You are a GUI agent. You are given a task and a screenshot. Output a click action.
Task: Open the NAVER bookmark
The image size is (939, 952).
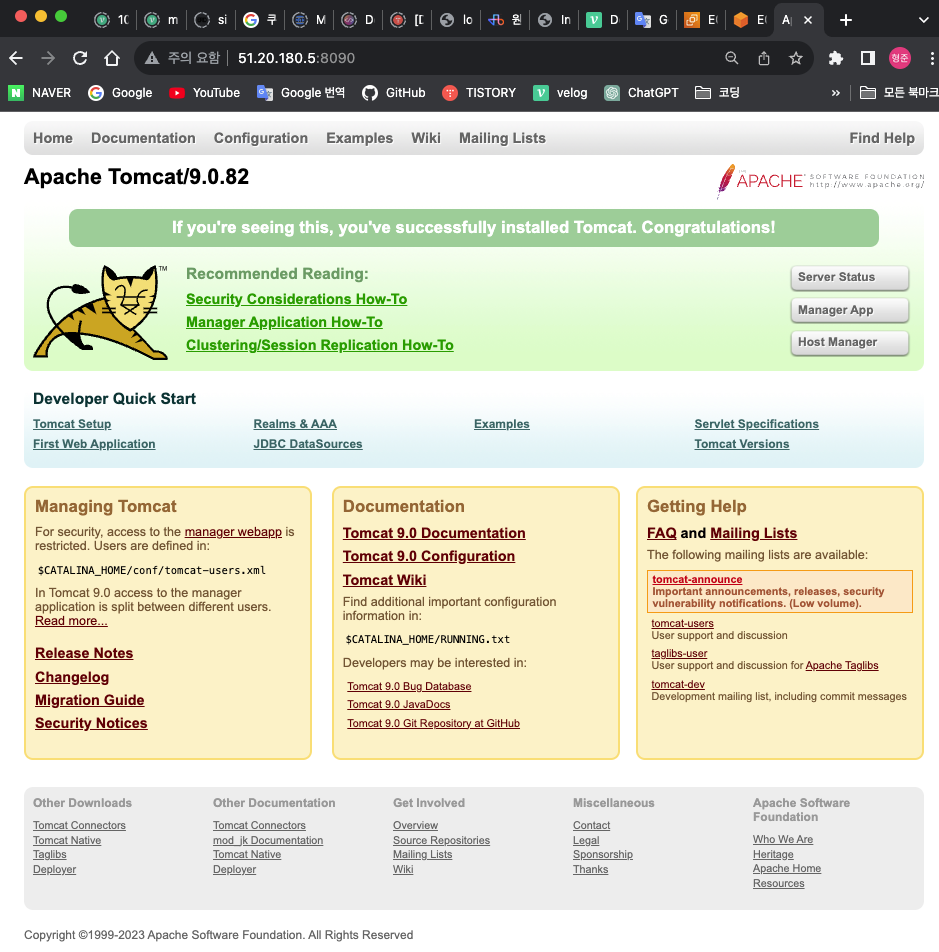[x=40, y=93]
